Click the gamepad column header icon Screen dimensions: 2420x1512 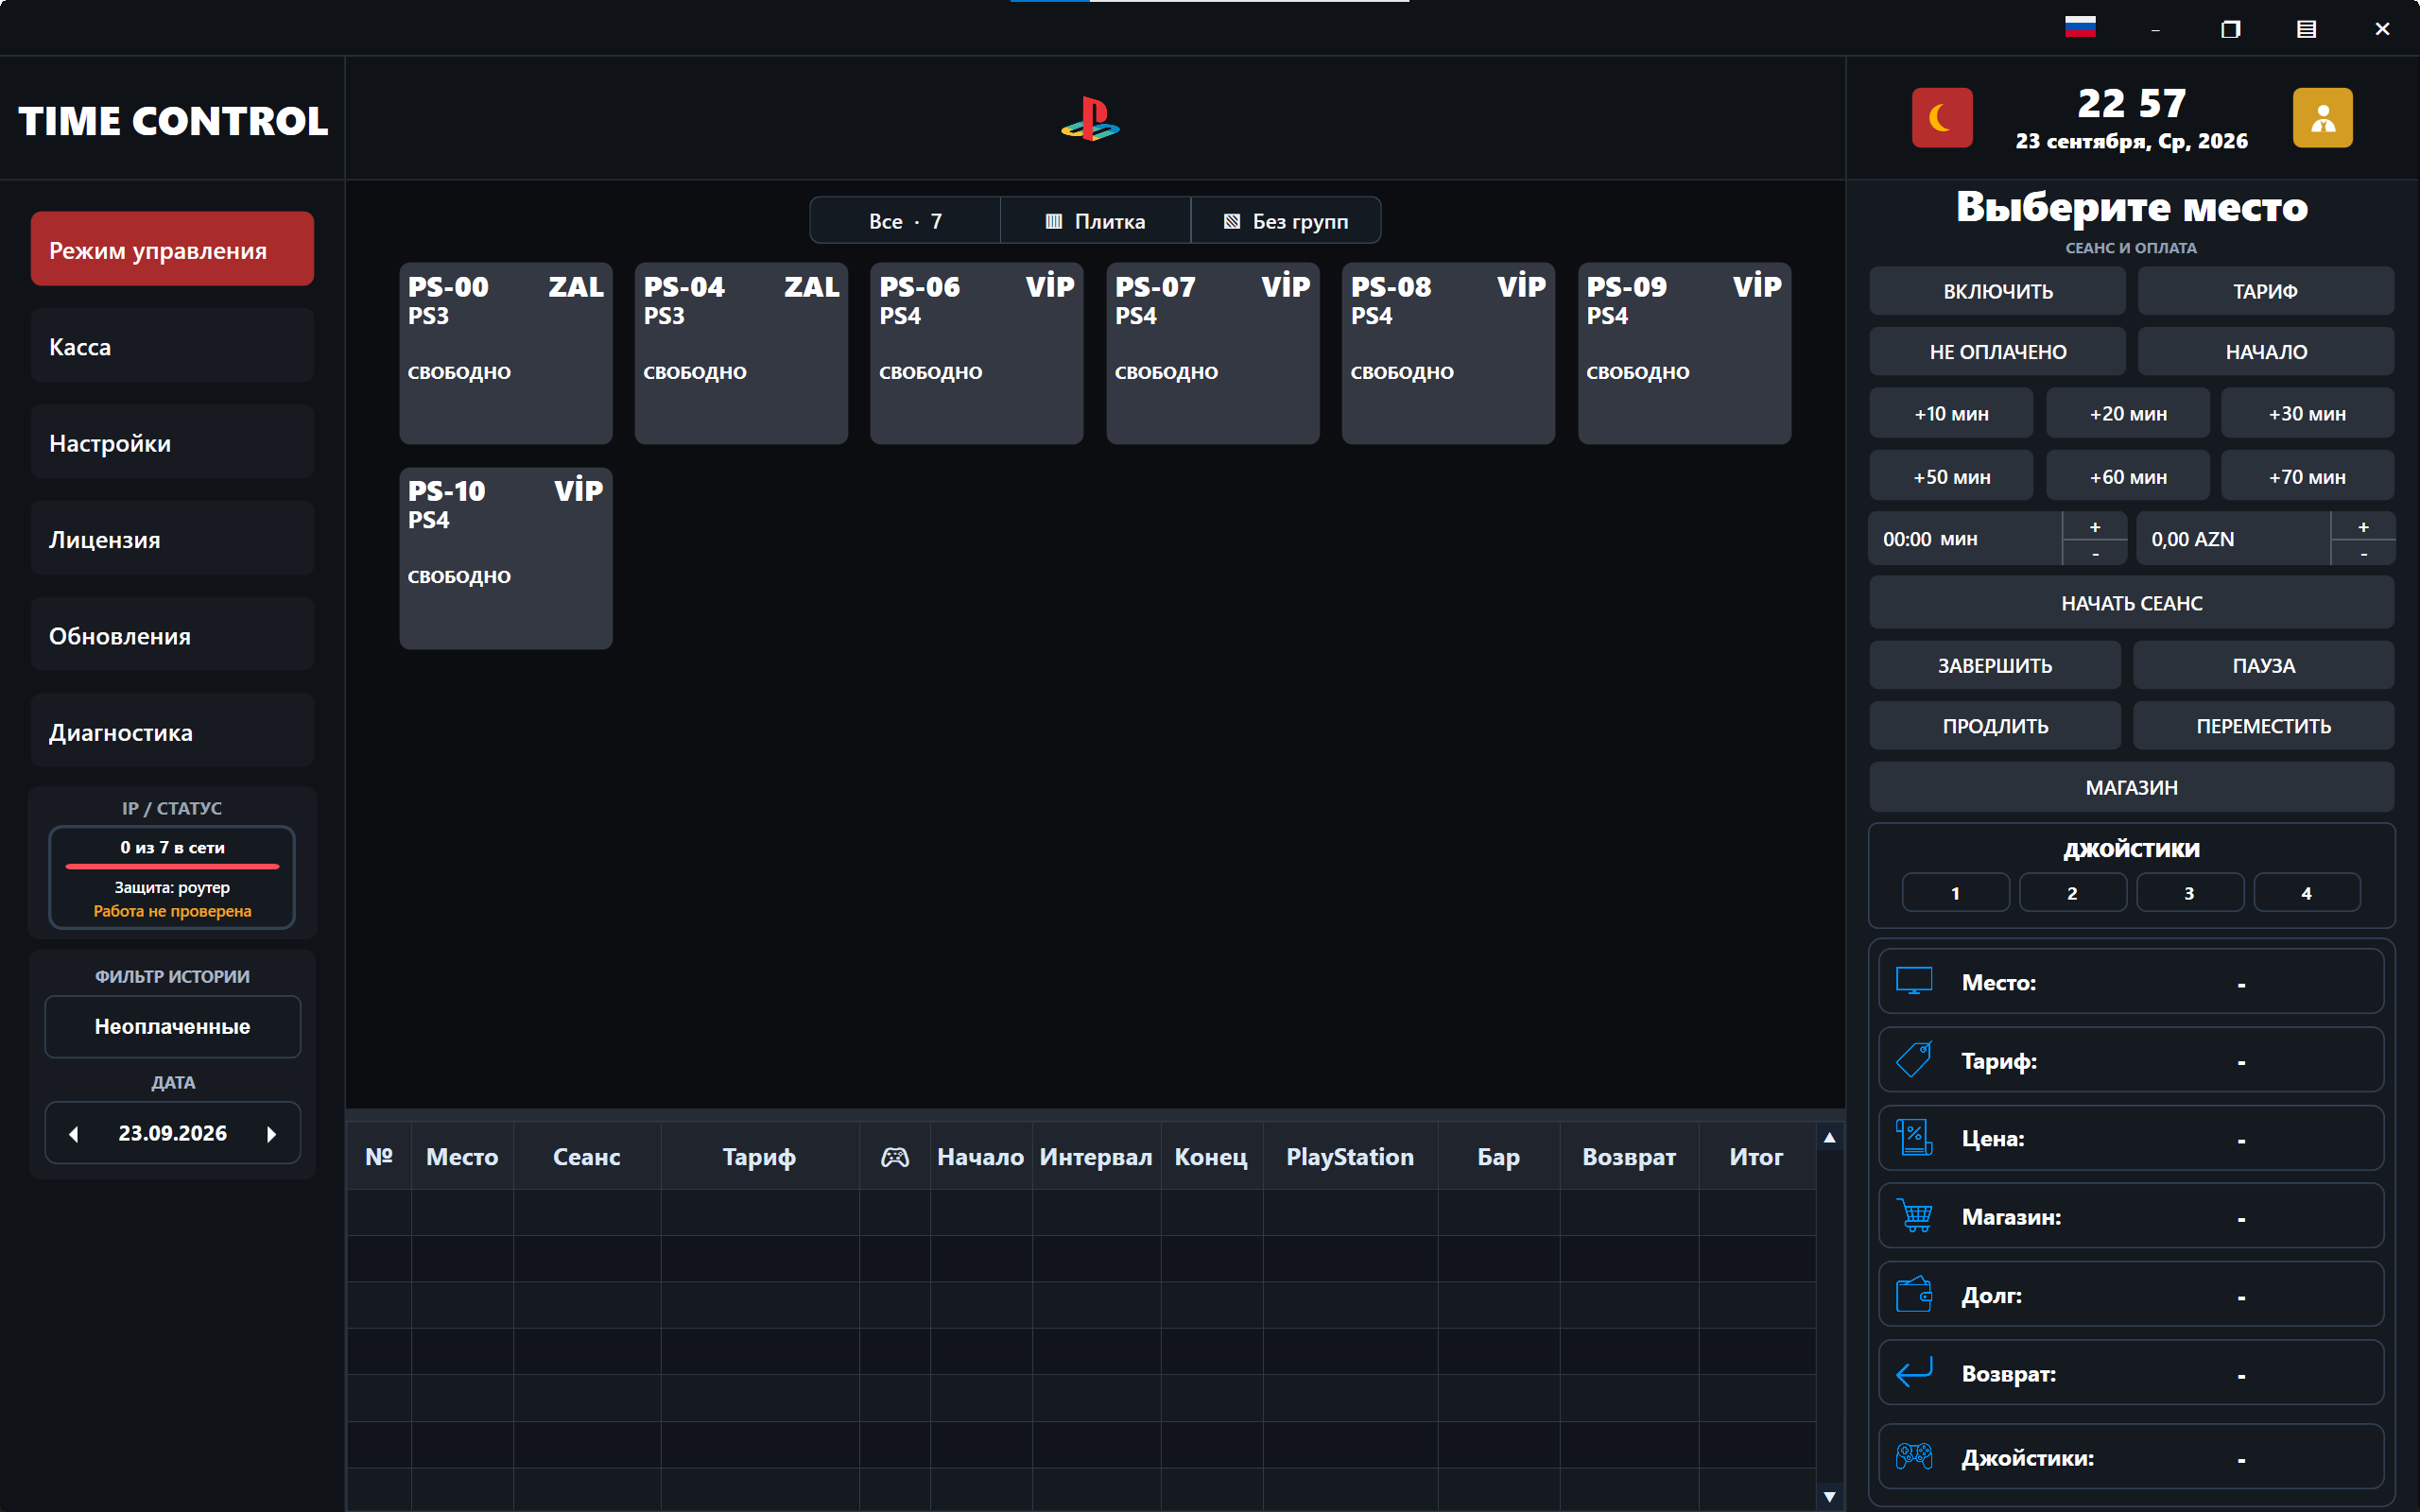pyautogui.click(x=894, y=1157)
